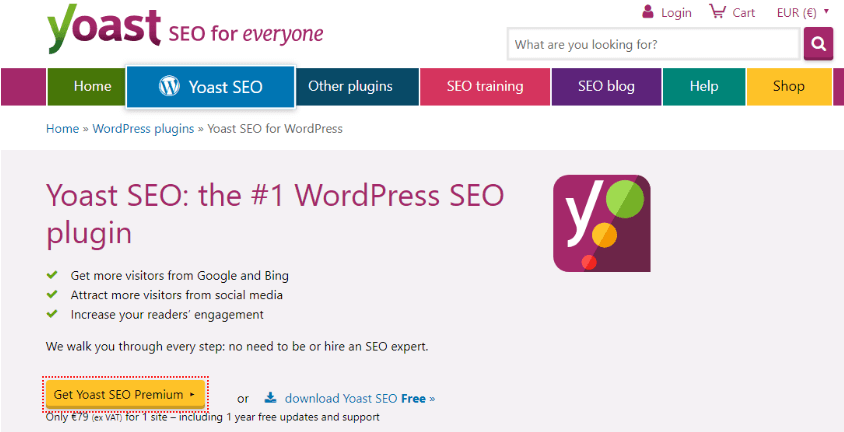
Task: Click the Get Yoast SEO Premium button
Action: pyautogui.click(x=125, y=394)
